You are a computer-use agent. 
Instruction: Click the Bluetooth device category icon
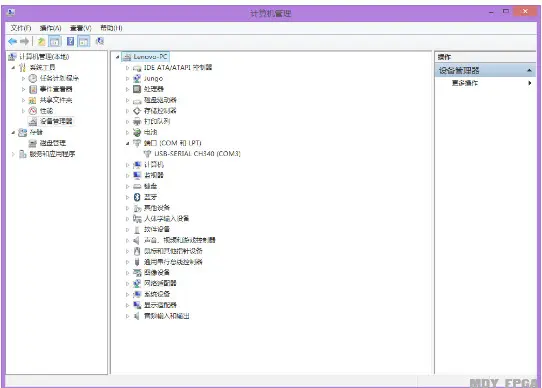pos(137,197)
